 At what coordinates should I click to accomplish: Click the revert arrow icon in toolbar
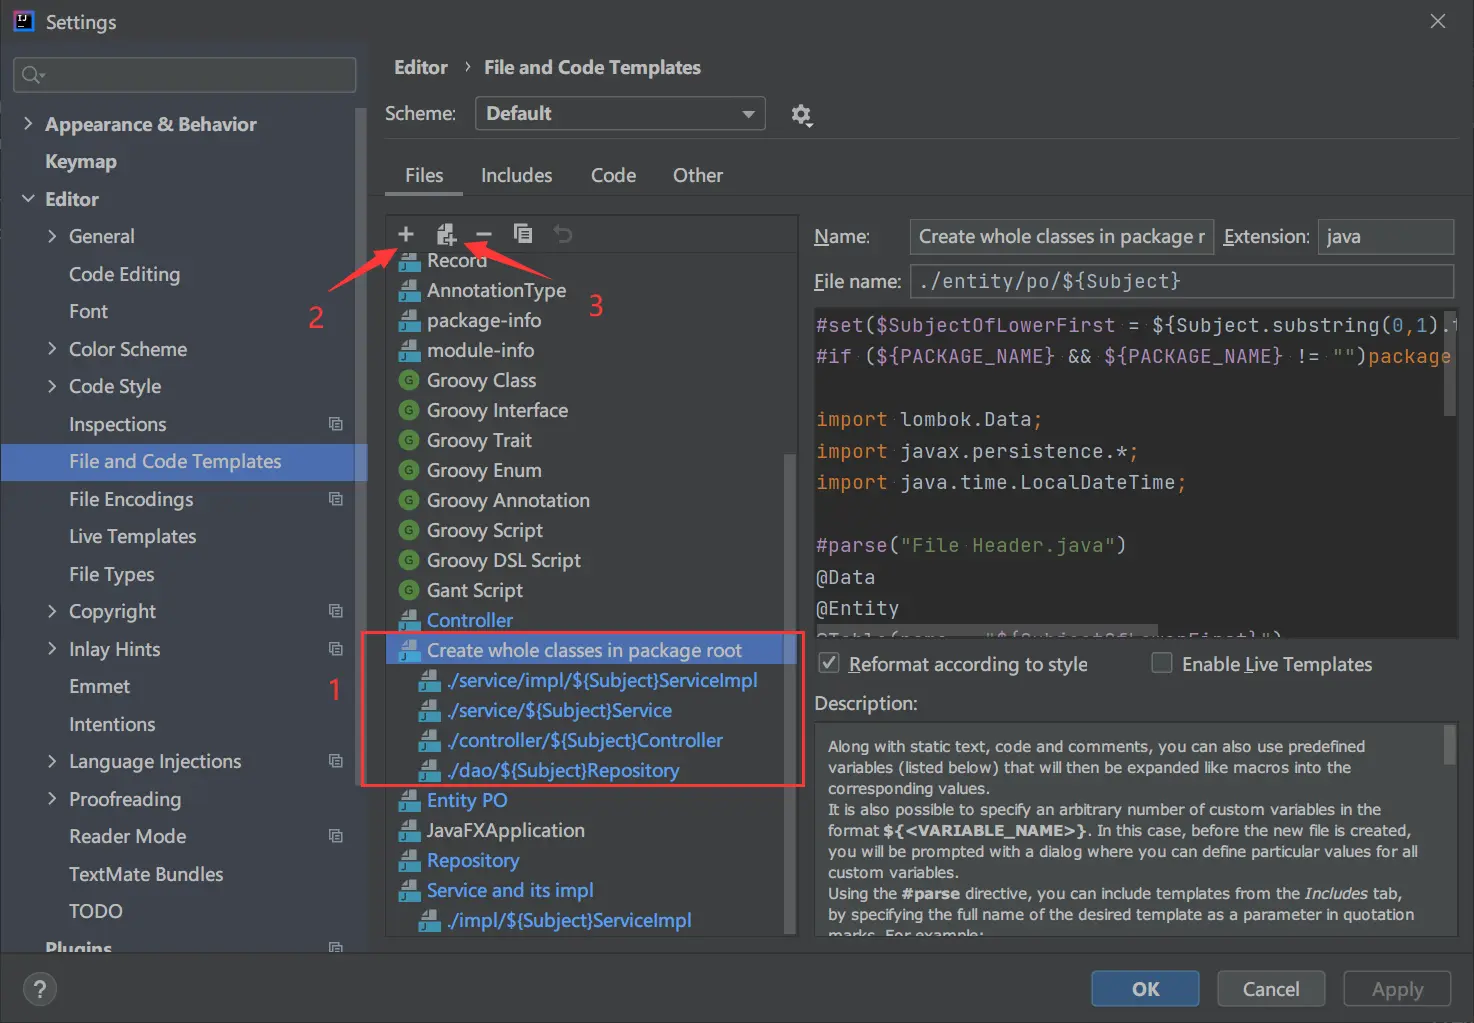point(563,234)
